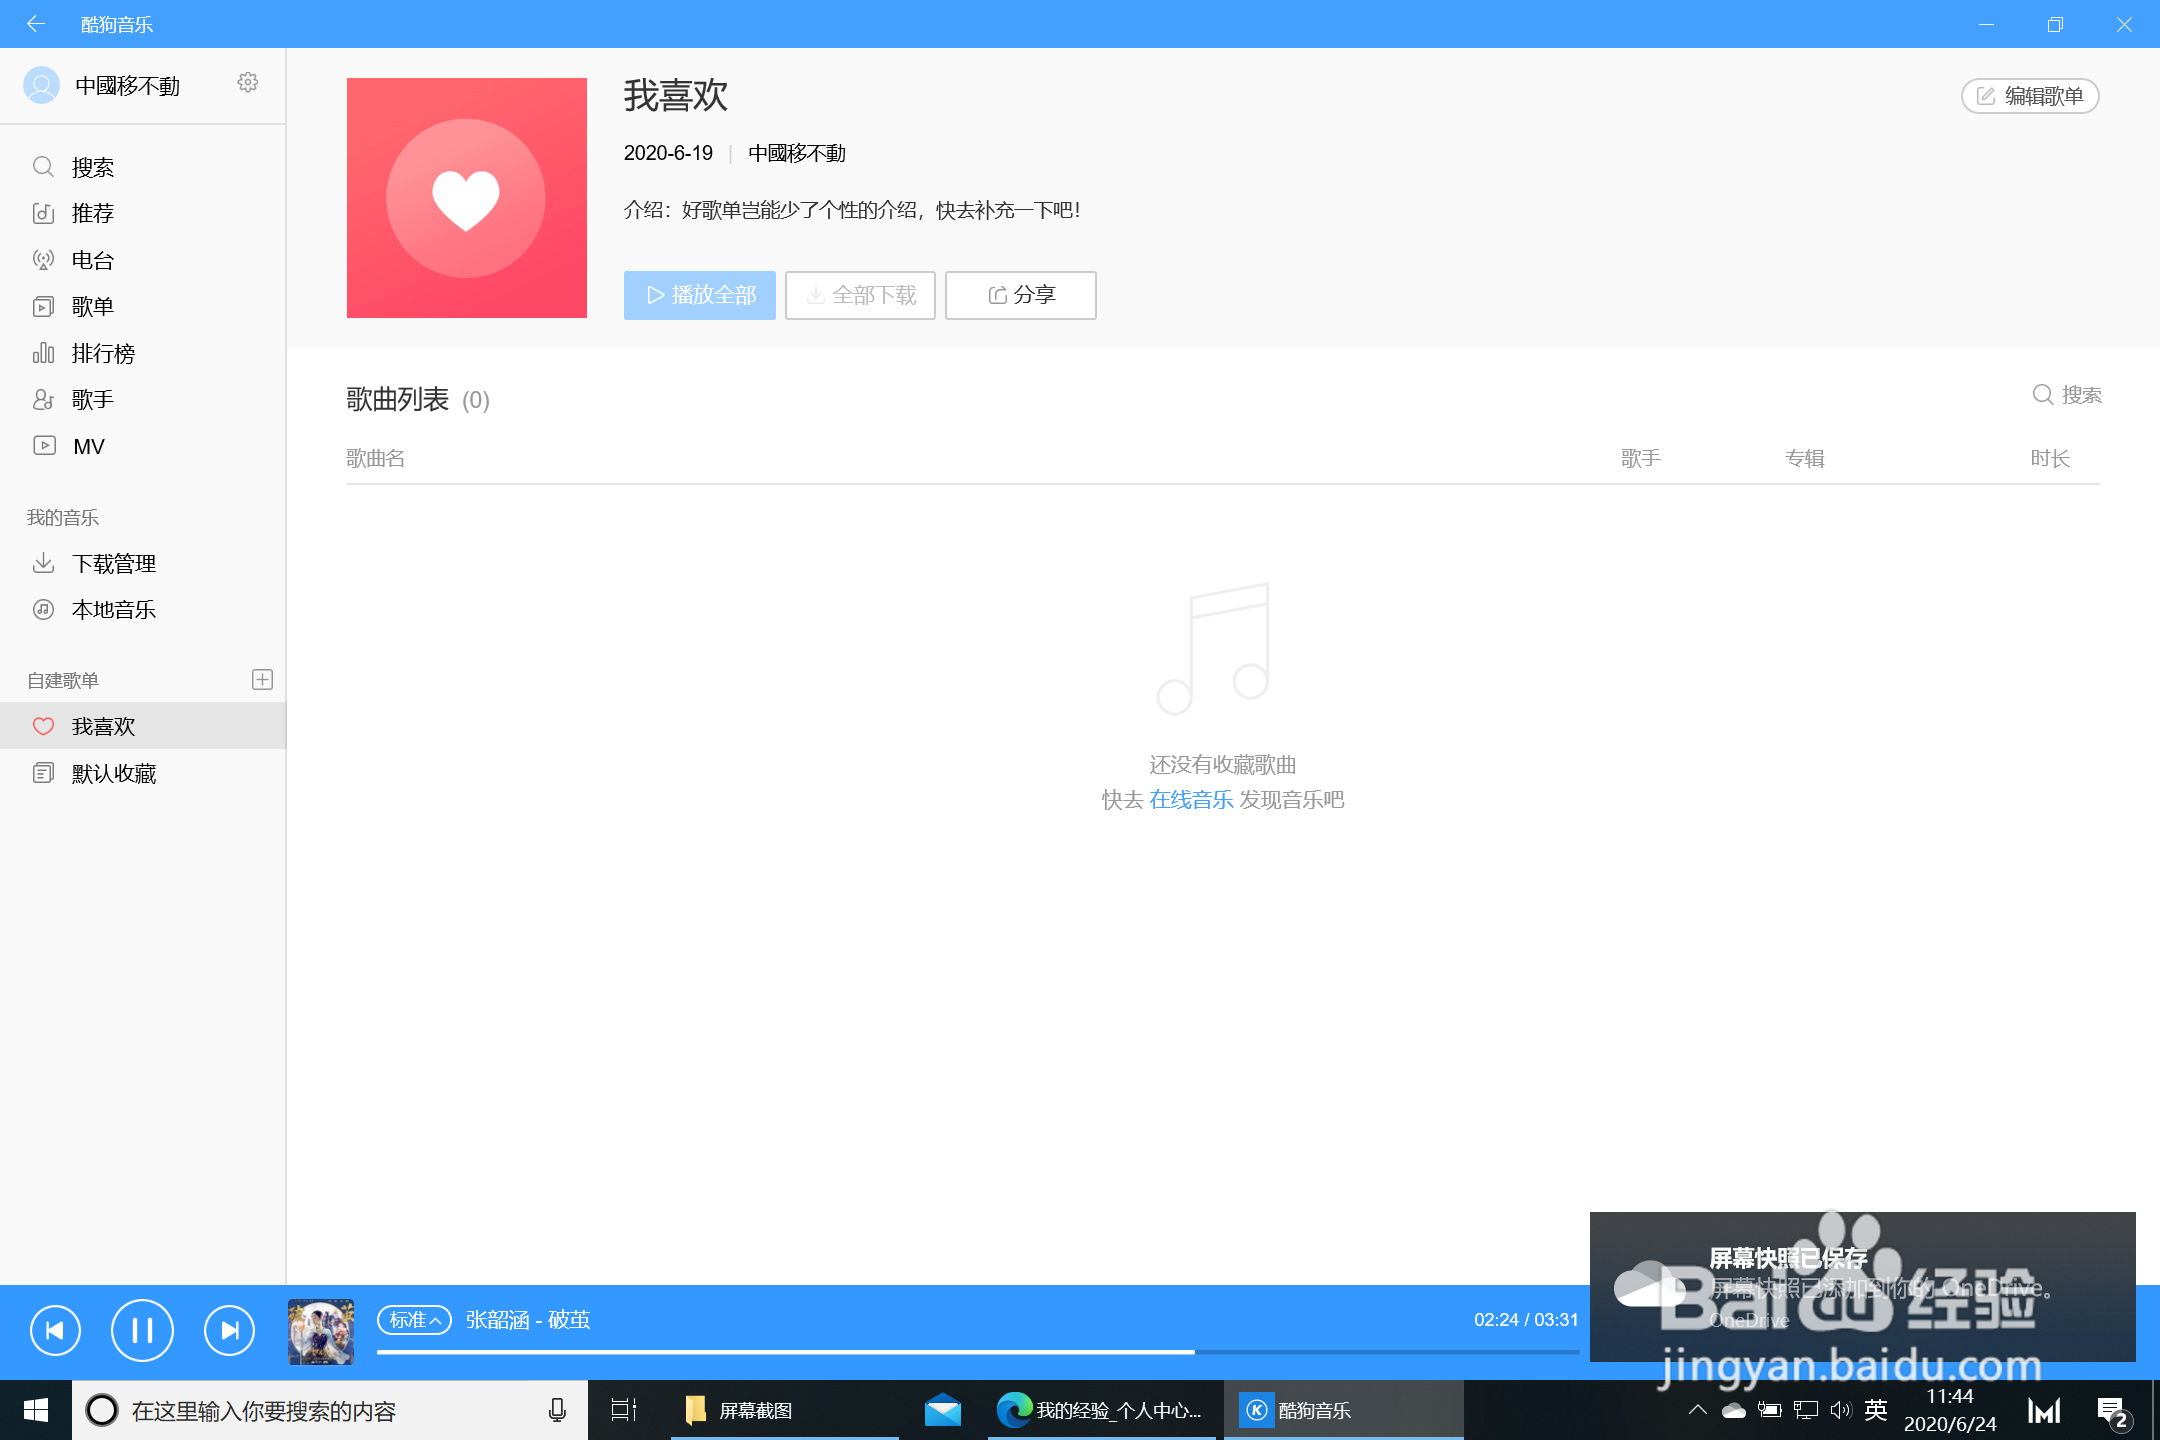Image resolution: width=2160 pixels, height=1440 pixels.
Task: Open the 推荐 recommendations section
Action: [x=92, y=213]
